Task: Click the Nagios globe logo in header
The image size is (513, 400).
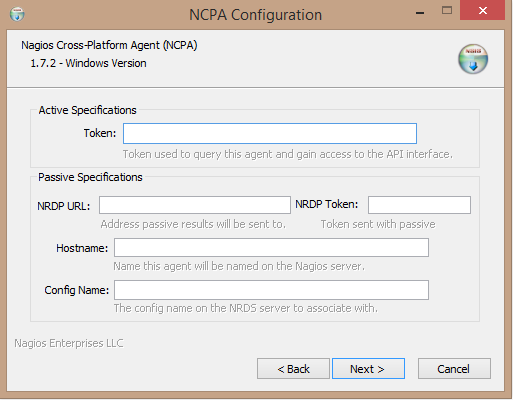Action: [x=473, y=59]
